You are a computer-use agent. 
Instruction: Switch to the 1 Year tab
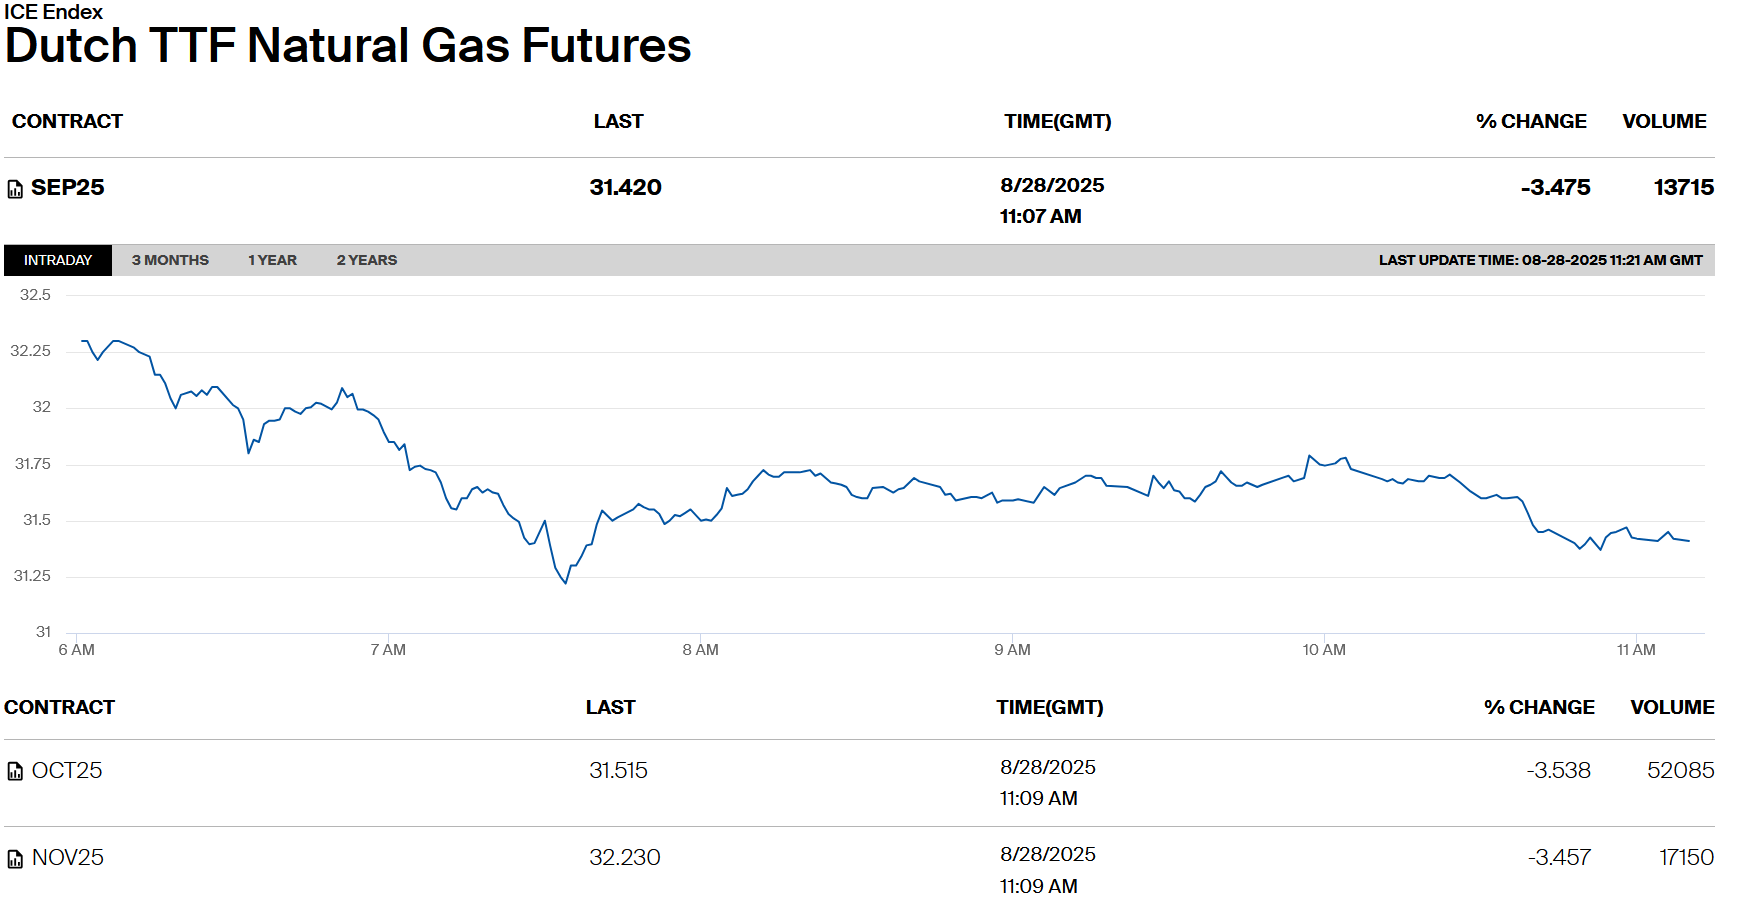pyautogui.click(x=272, y=260)
